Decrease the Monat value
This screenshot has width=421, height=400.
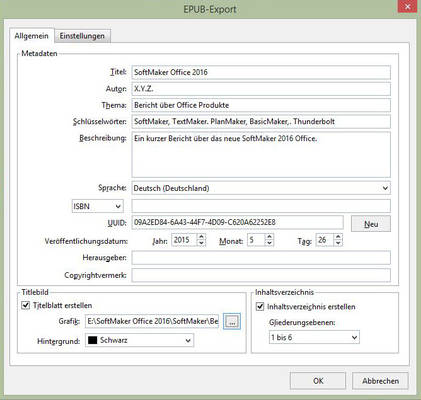(x=269, y=243)
